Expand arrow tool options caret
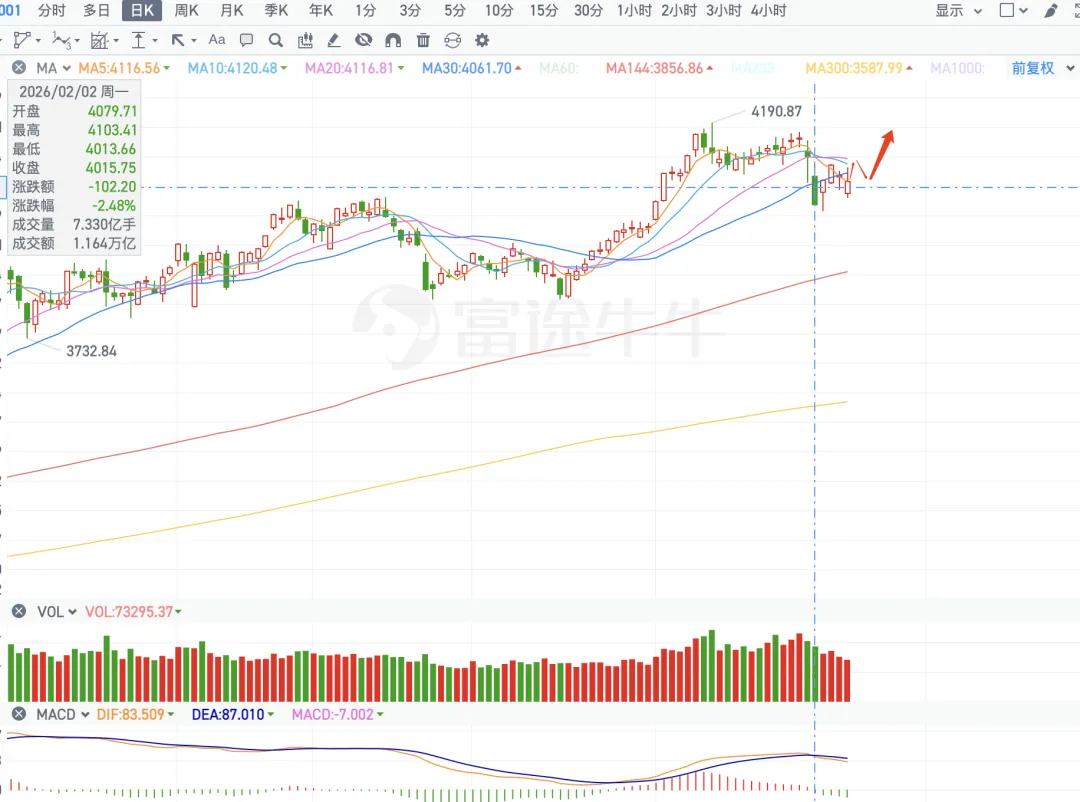Viewport: 1080px width, 802px height. point(194,41)
